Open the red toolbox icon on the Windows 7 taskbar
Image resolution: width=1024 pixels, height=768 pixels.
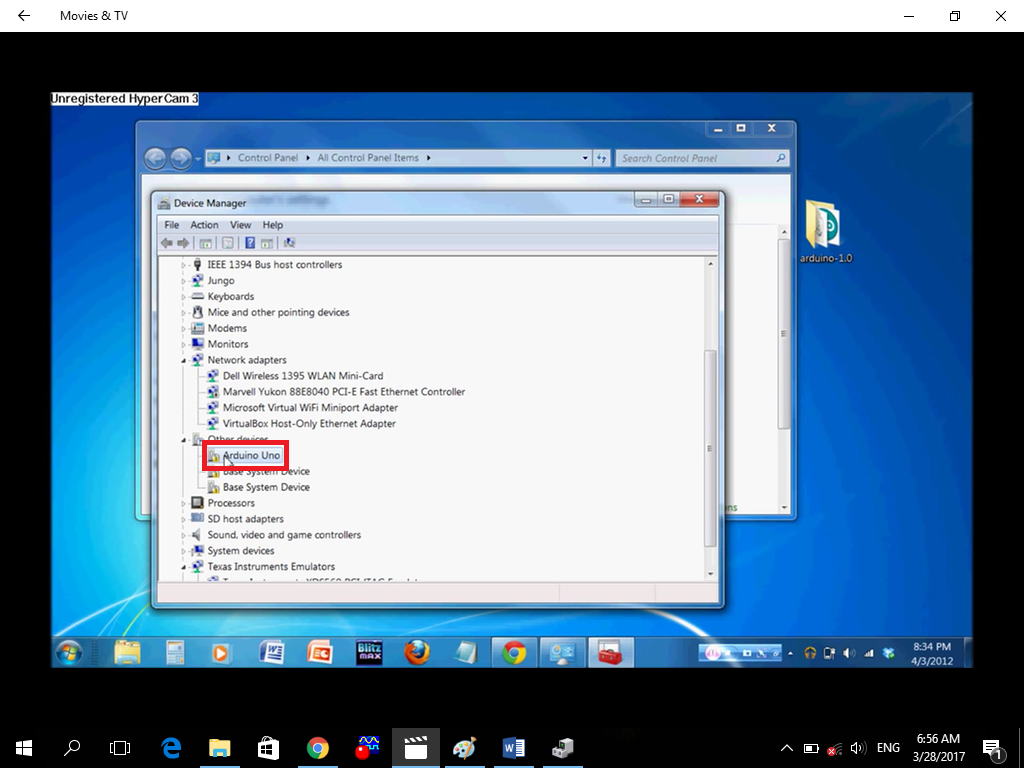pos(611,652)
